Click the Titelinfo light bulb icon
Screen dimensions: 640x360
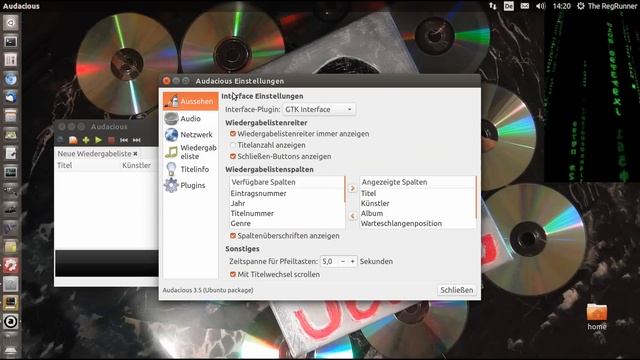(x=171, y=169)
